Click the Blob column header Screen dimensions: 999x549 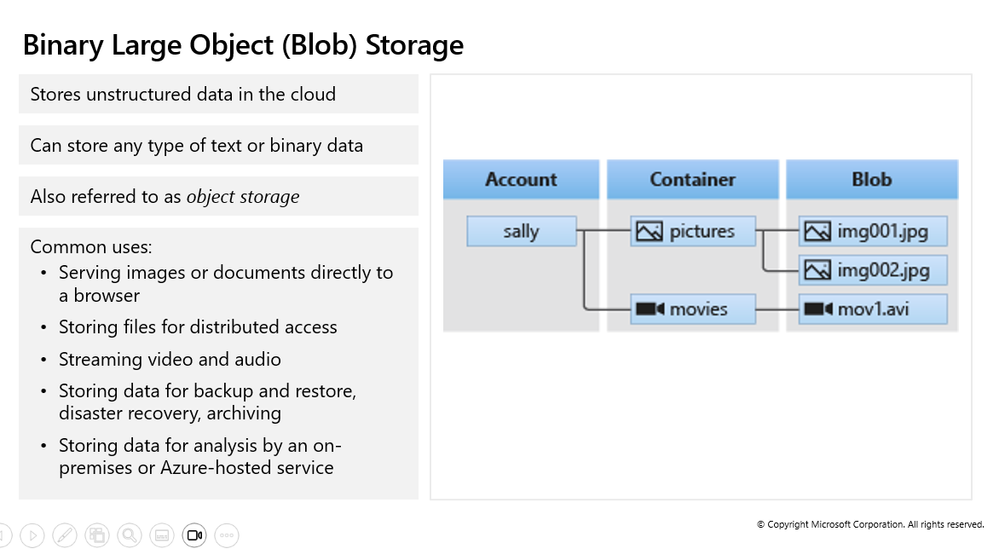(871, 180)
